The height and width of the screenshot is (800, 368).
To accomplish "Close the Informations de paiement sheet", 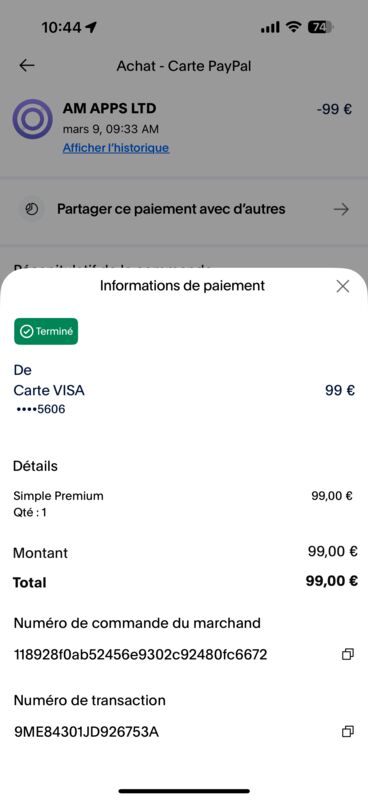I will pos(343,286).
